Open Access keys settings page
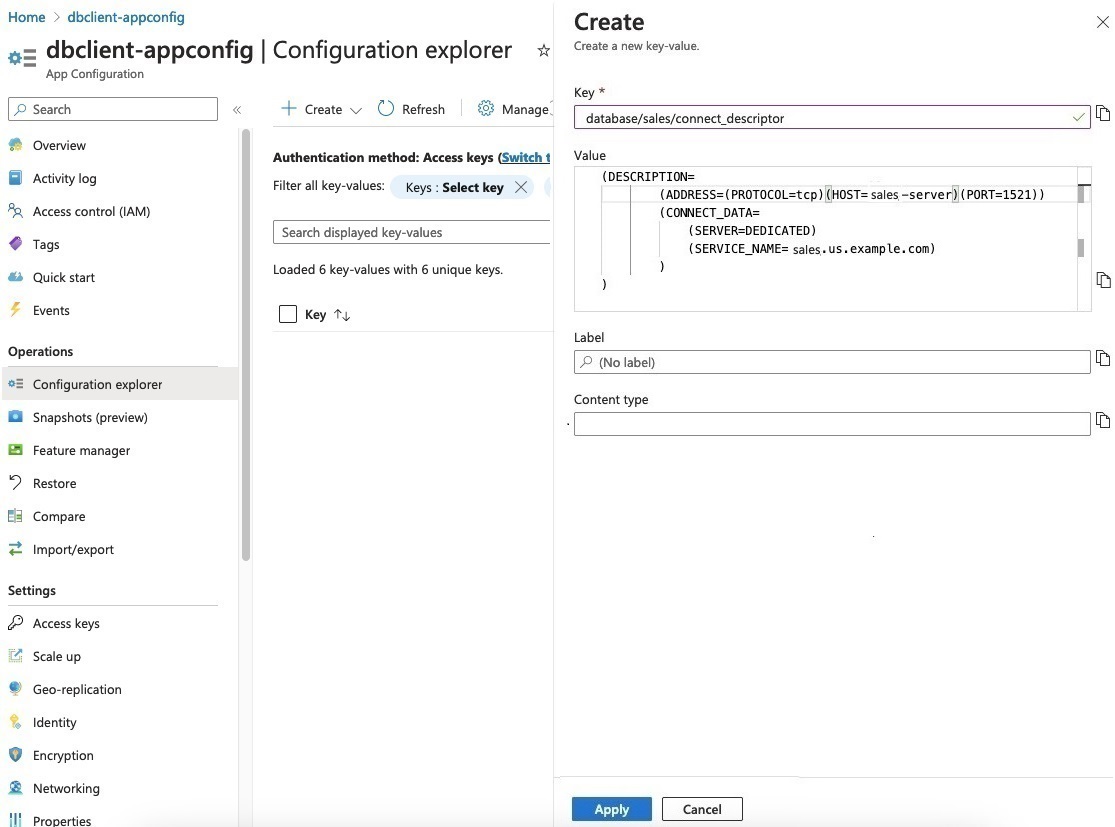The height and width of the screenshot is (827, 1115). pyautogui.click(x=66, y=623)
